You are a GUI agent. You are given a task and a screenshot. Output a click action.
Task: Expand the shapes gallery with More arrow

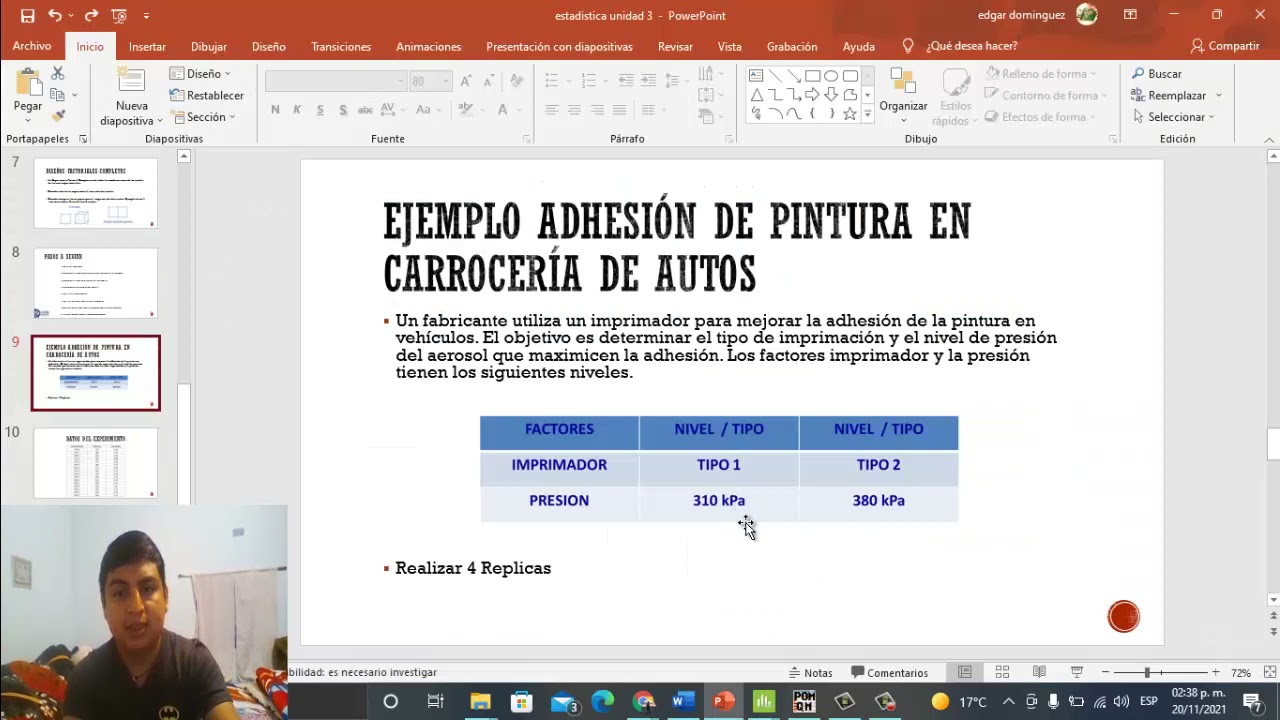tap(867, 115)
